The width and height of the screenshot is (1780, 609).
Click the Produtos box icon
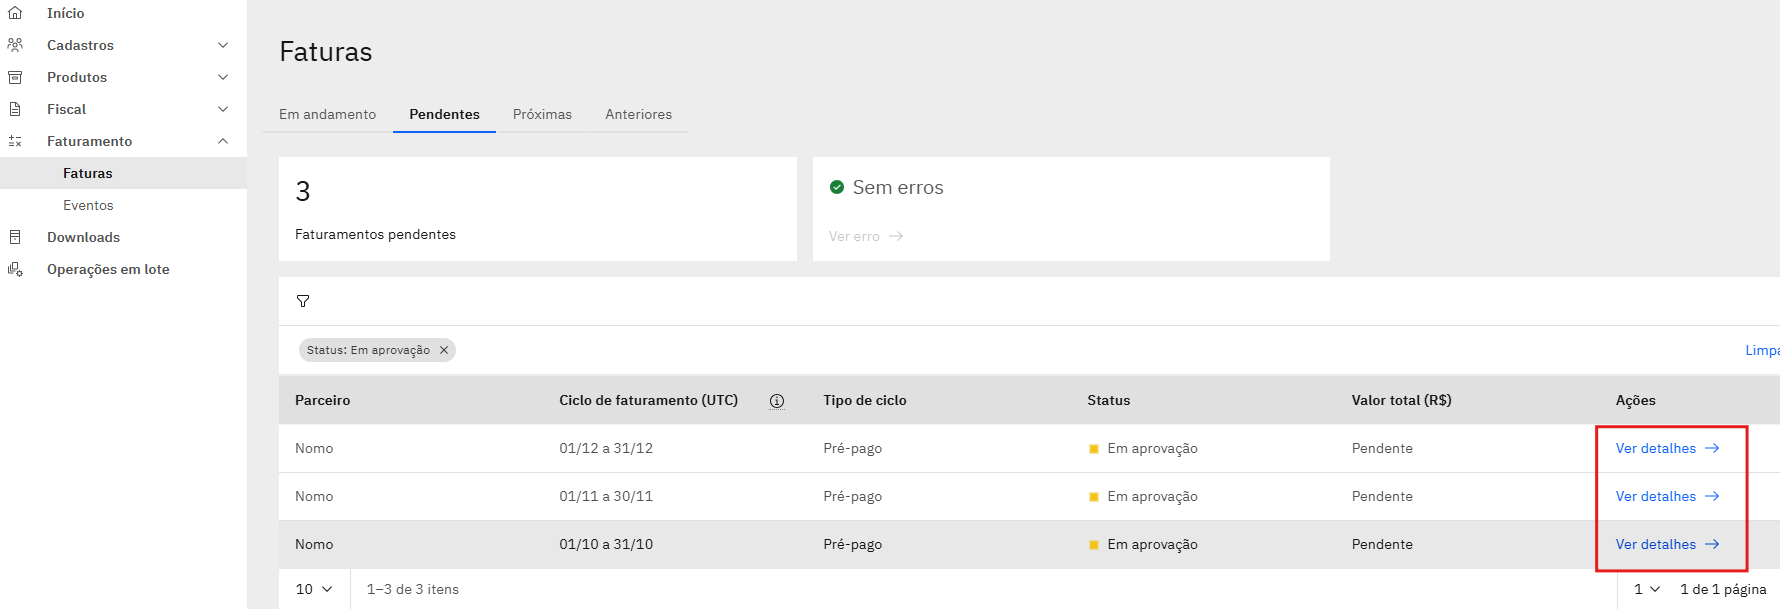(x=15, y=77)
